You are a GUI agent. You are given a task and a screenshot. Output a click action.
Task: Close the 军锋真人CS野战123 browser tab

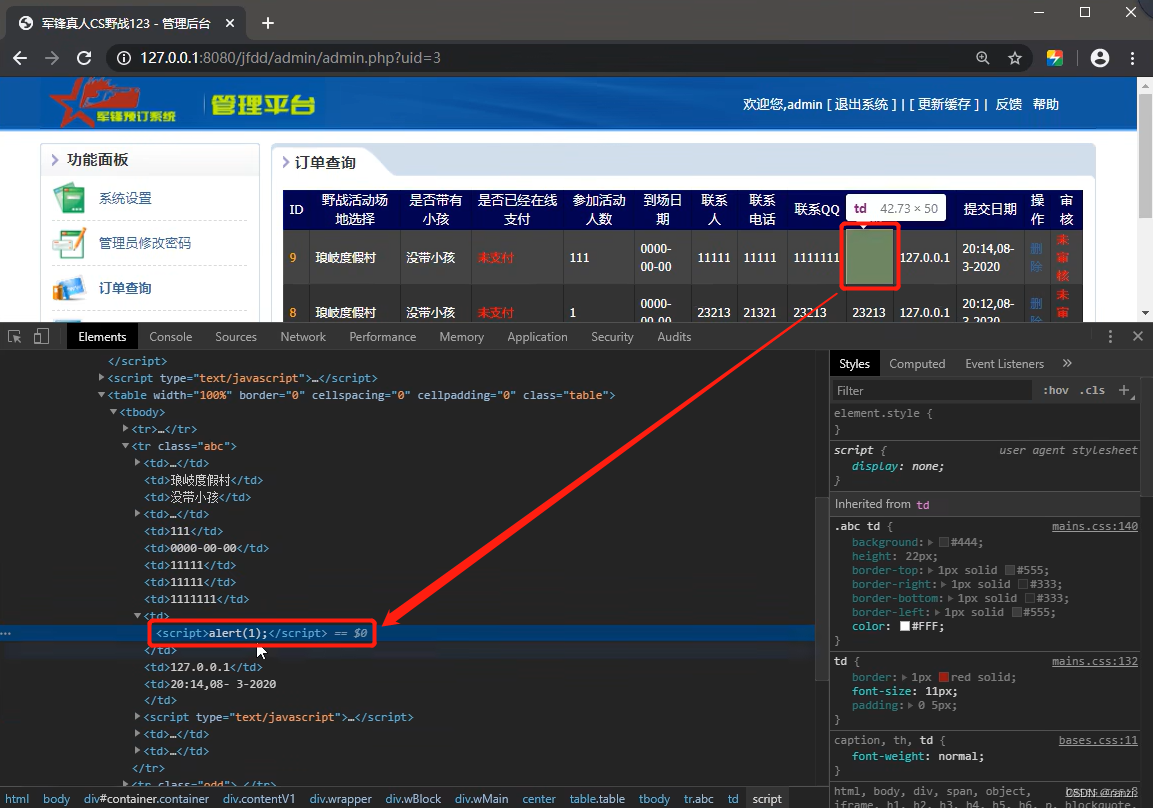pyautogui.click(x=230, y=24)
